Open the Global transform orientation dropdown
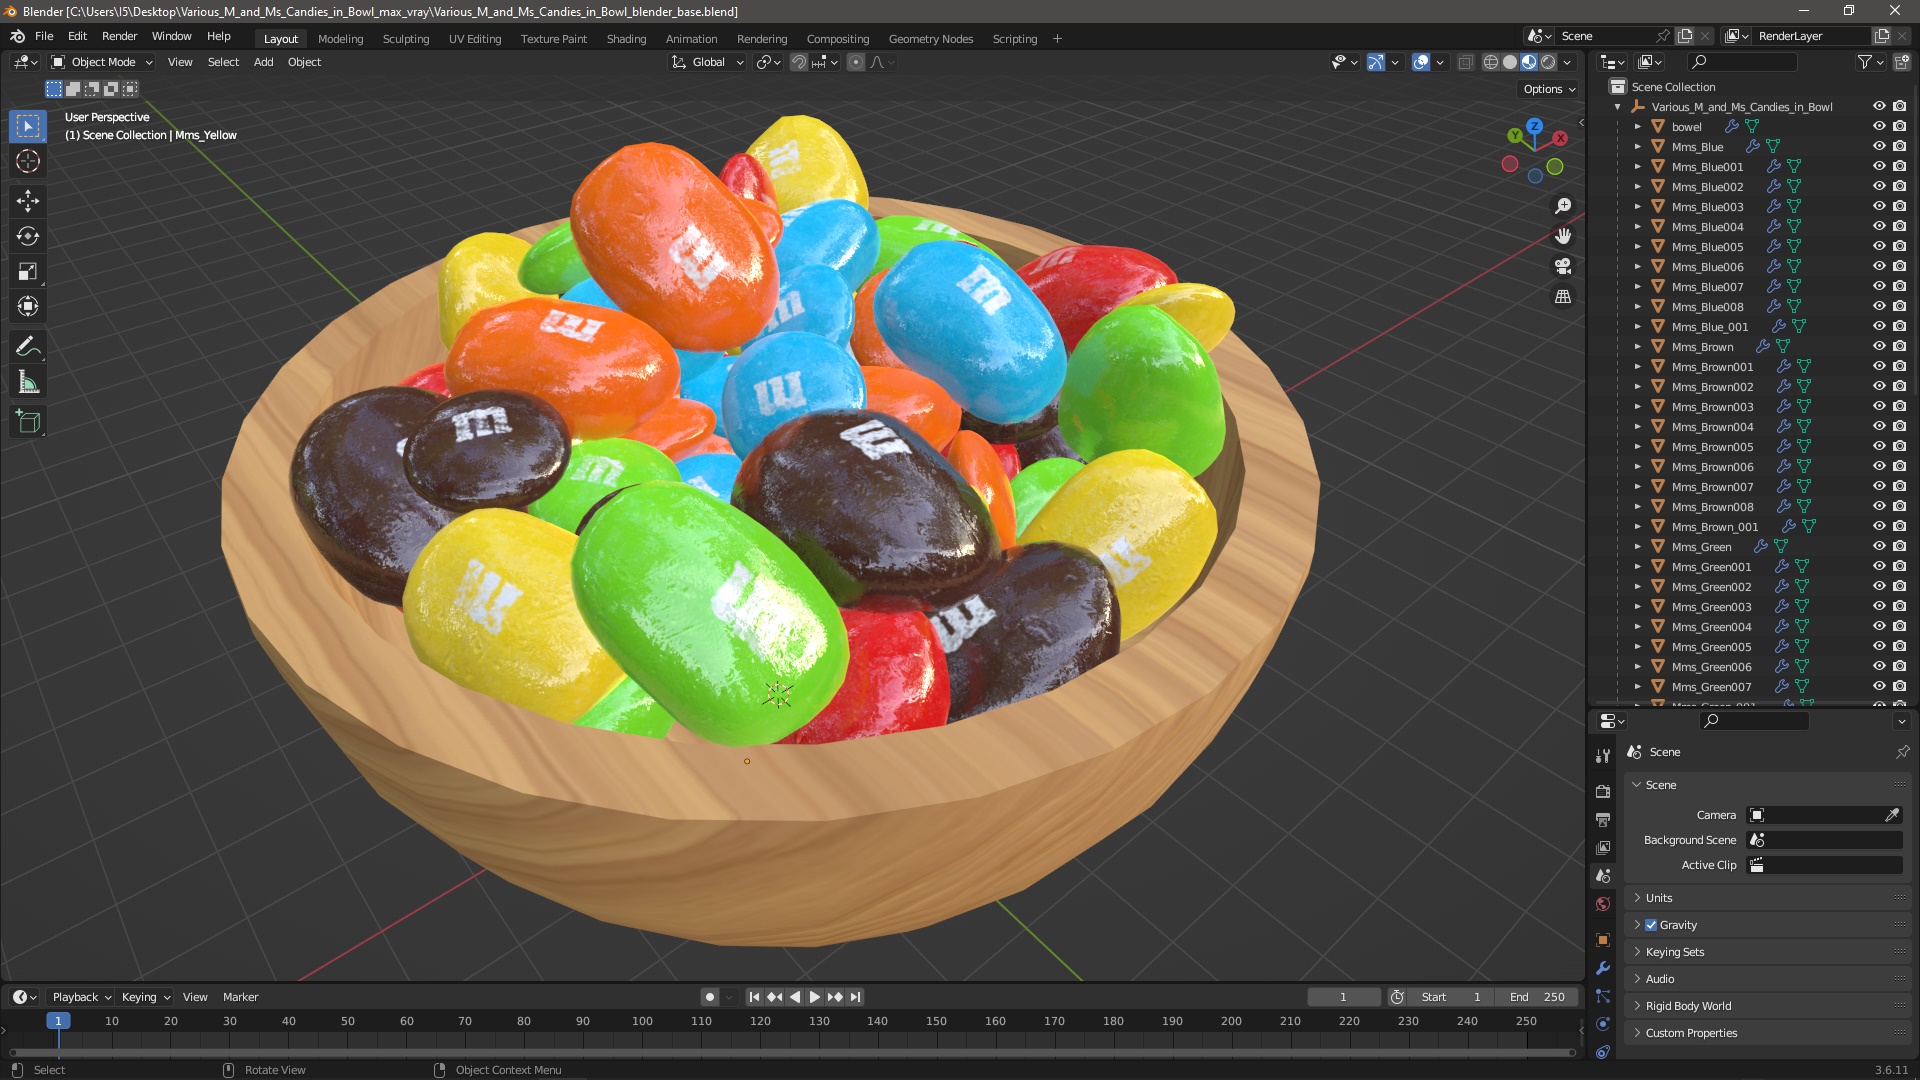The image size is (1920, 1080). coord(708,62)
